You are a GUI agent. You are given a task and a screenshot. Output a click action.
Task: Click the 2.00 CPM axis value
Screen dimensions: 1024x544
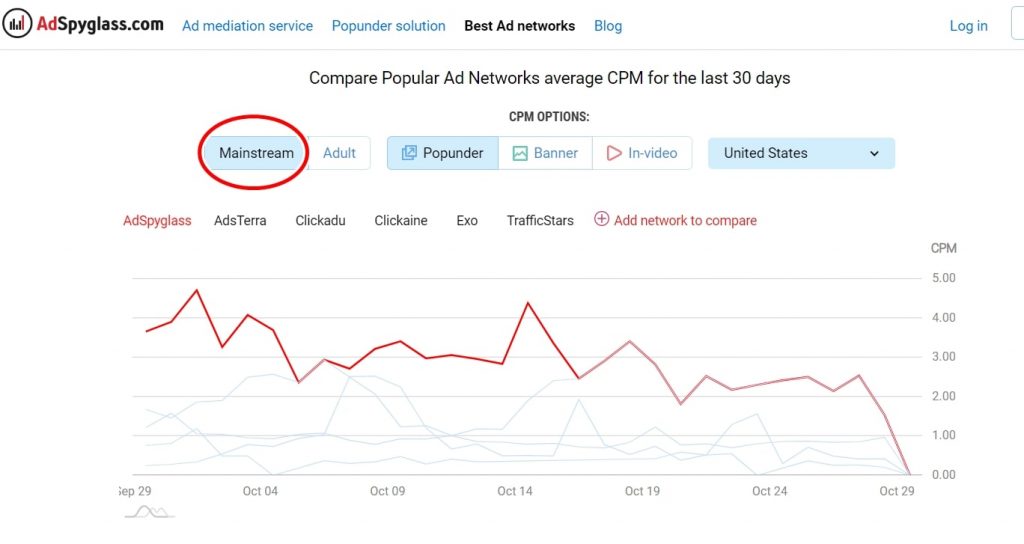click(x=943, y=396)
